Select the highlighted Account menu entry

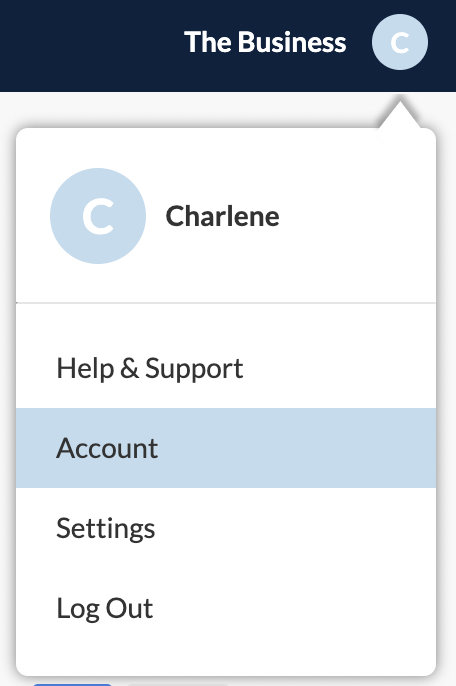(x=226, y=448)
